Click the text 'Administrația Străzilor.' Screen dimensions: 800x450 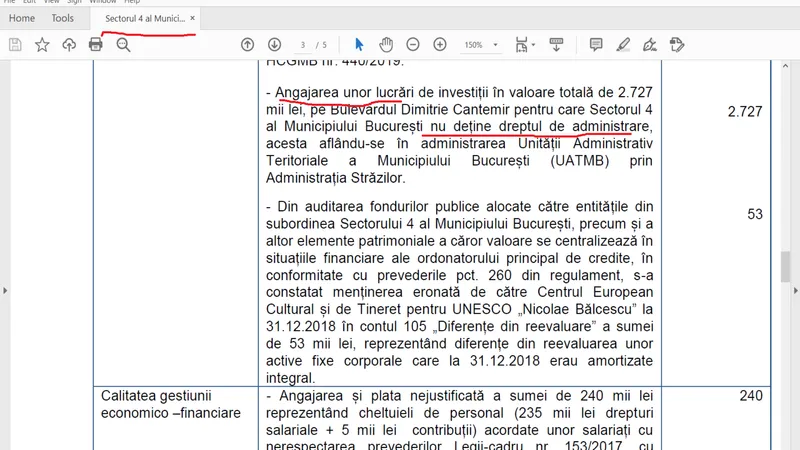336,178
